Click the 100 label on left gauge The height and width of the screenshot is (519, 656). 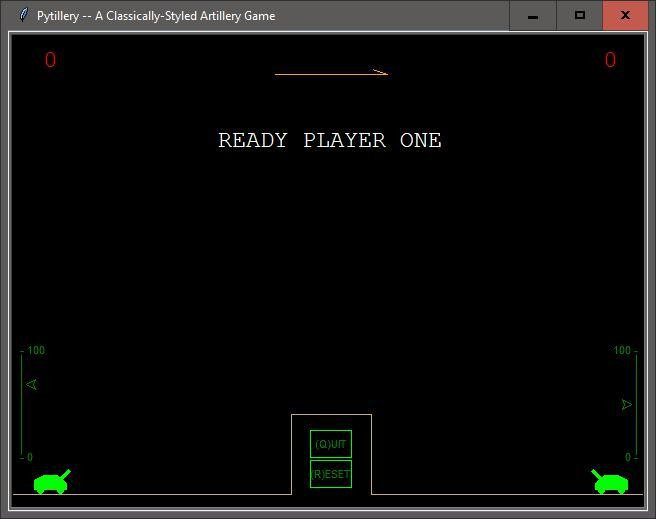[x=36, y=350]
